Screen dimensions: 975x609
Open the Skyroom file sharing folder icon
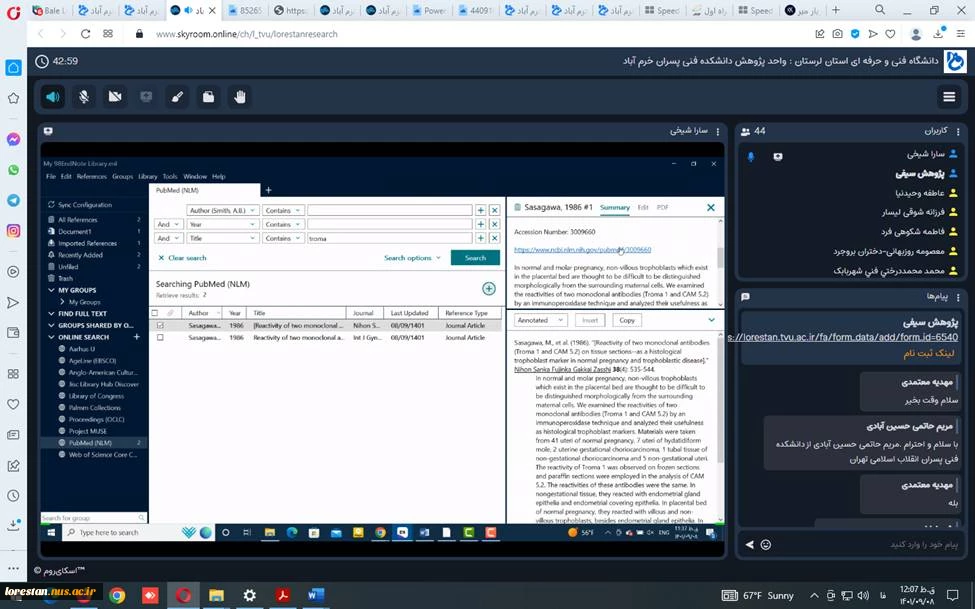point(208,97)
